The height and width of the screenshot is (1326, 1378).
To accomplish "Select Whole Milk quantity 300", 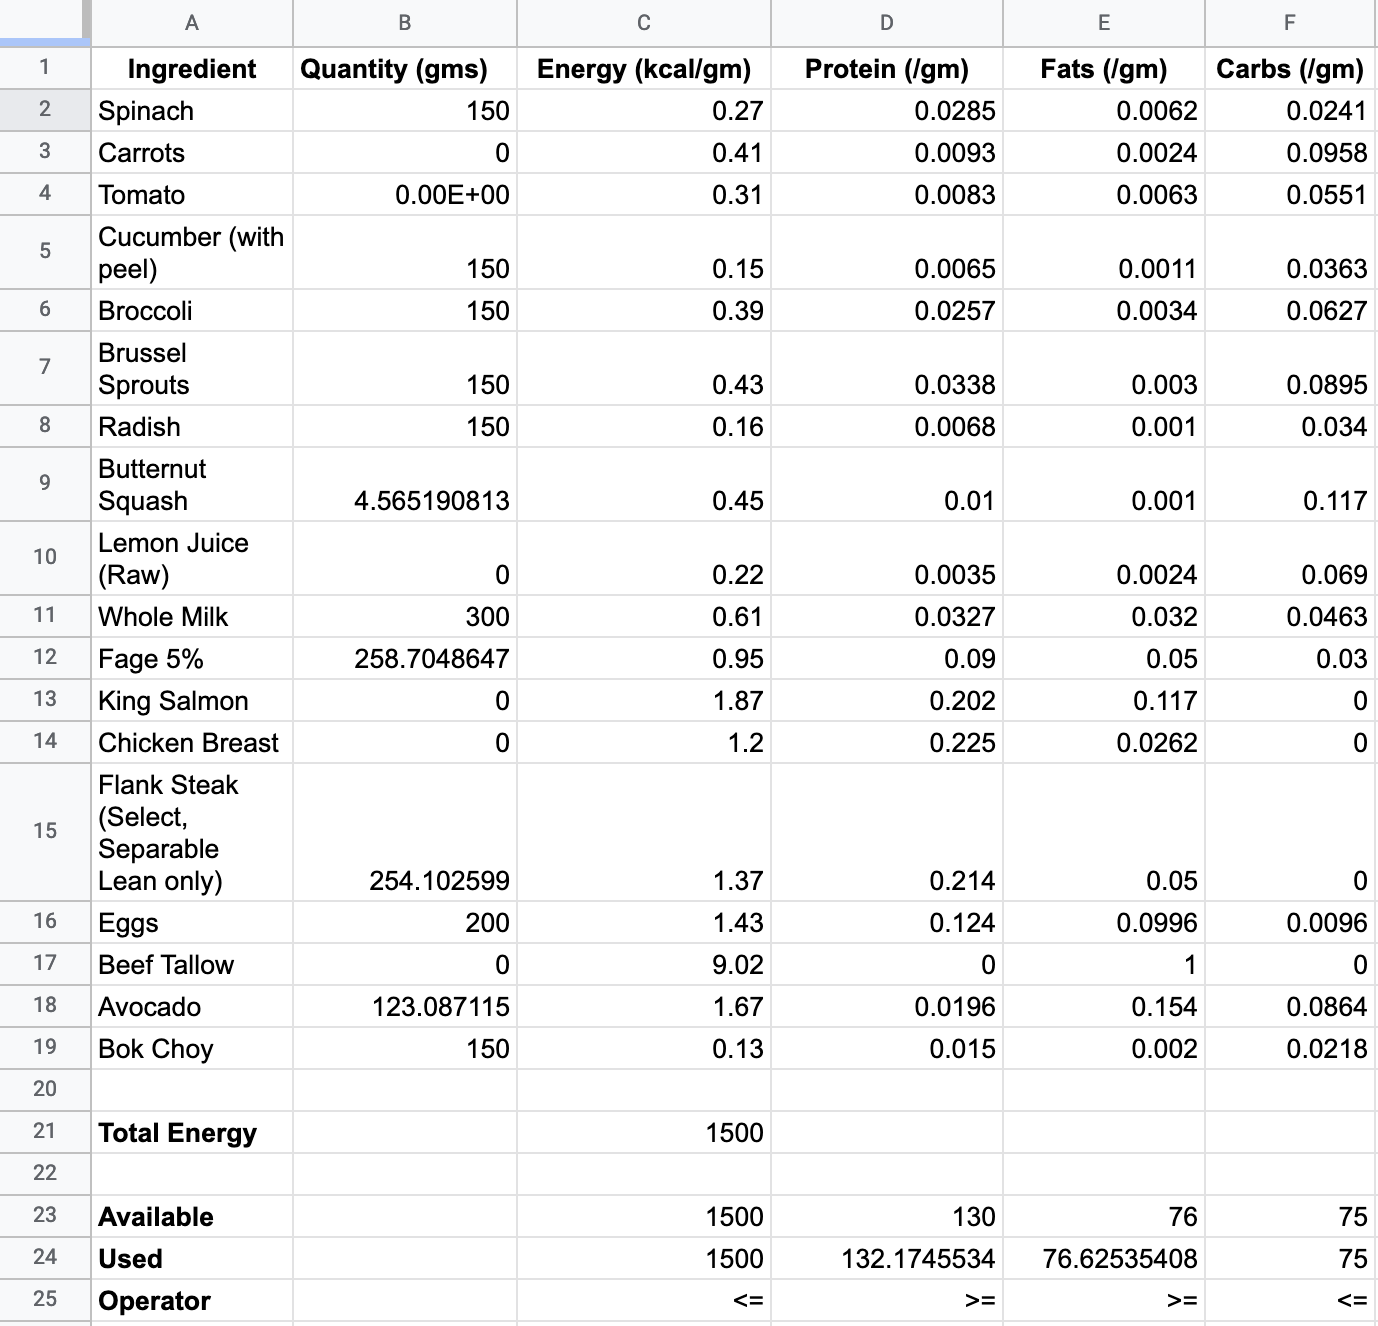I will pos(405,616).
